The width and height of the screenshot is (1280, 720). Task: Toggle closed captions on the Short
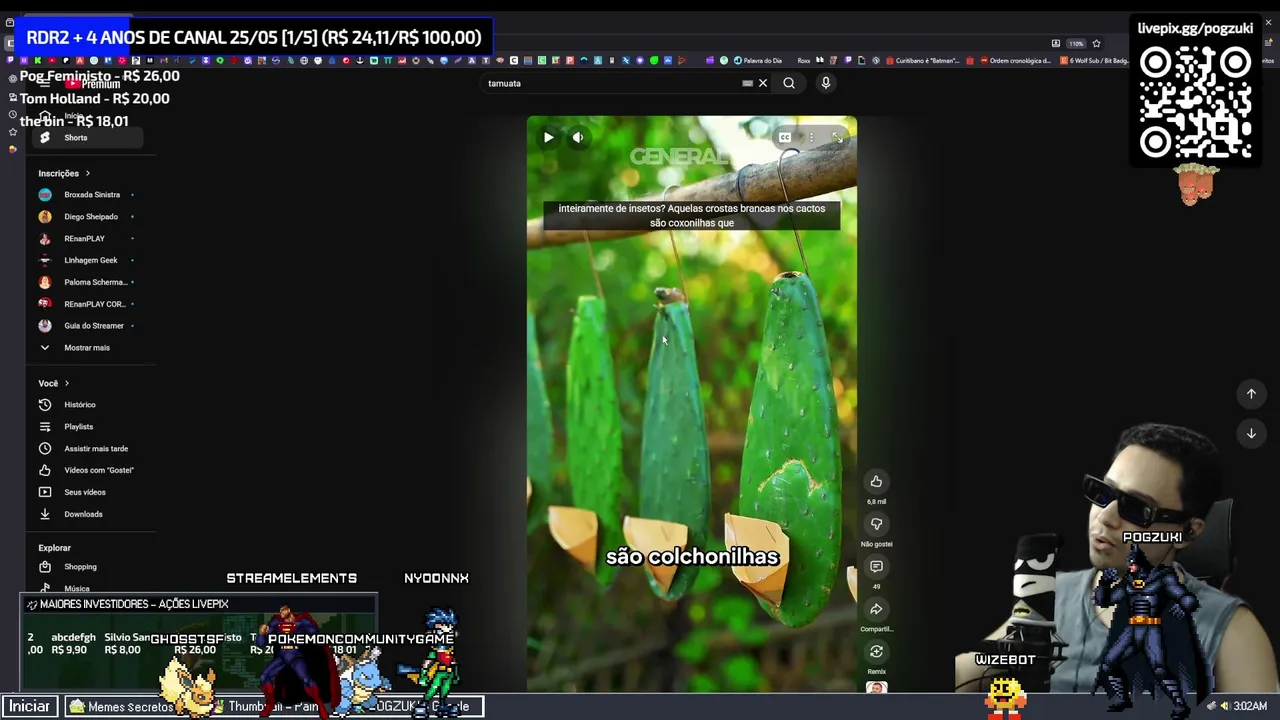[x=785, y=138]
